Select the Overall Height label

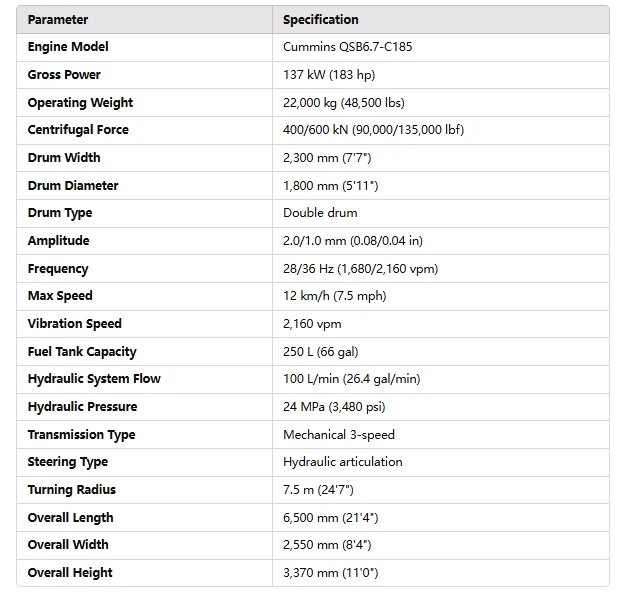coord(70,573)
